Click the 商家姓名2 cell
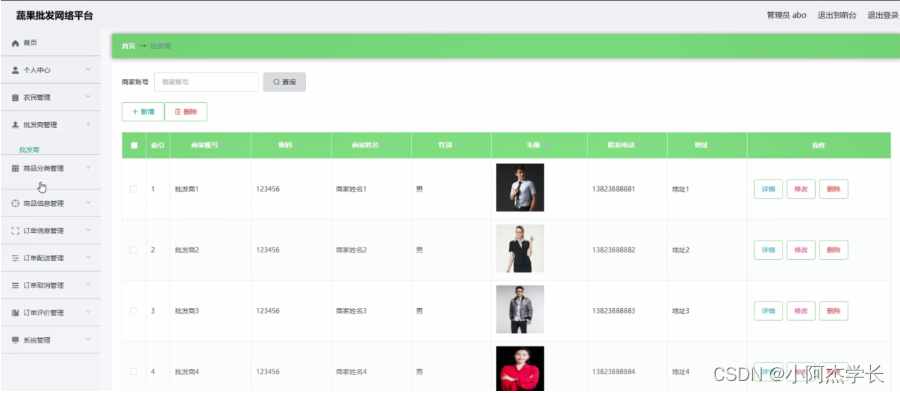This screenshot has height=393, width=900. click(x=351, y=250)
